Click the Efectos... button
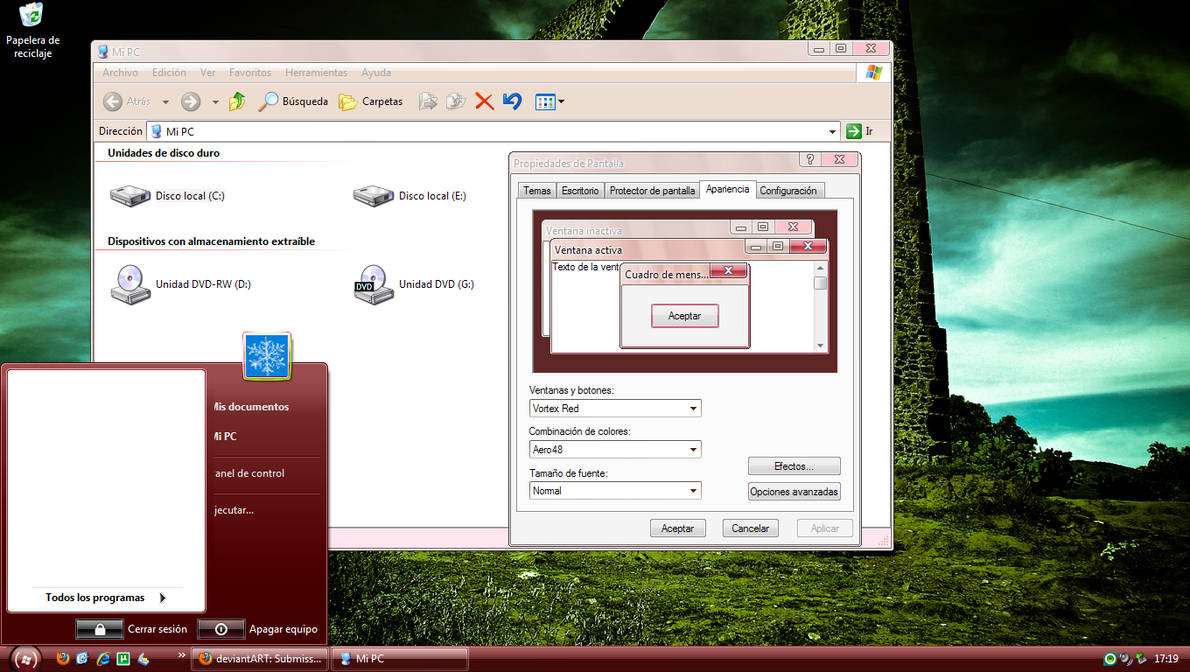This screenshot has width=1190, height=672. [794, 466]
